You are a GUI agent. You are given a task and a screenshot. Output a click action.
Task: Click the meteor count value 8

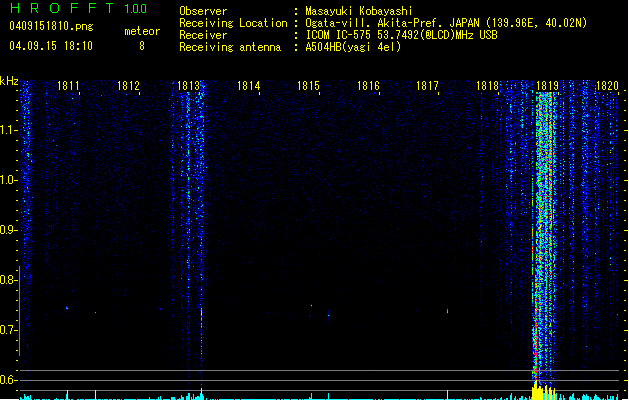pyautogui.click(x=142, y=46)
